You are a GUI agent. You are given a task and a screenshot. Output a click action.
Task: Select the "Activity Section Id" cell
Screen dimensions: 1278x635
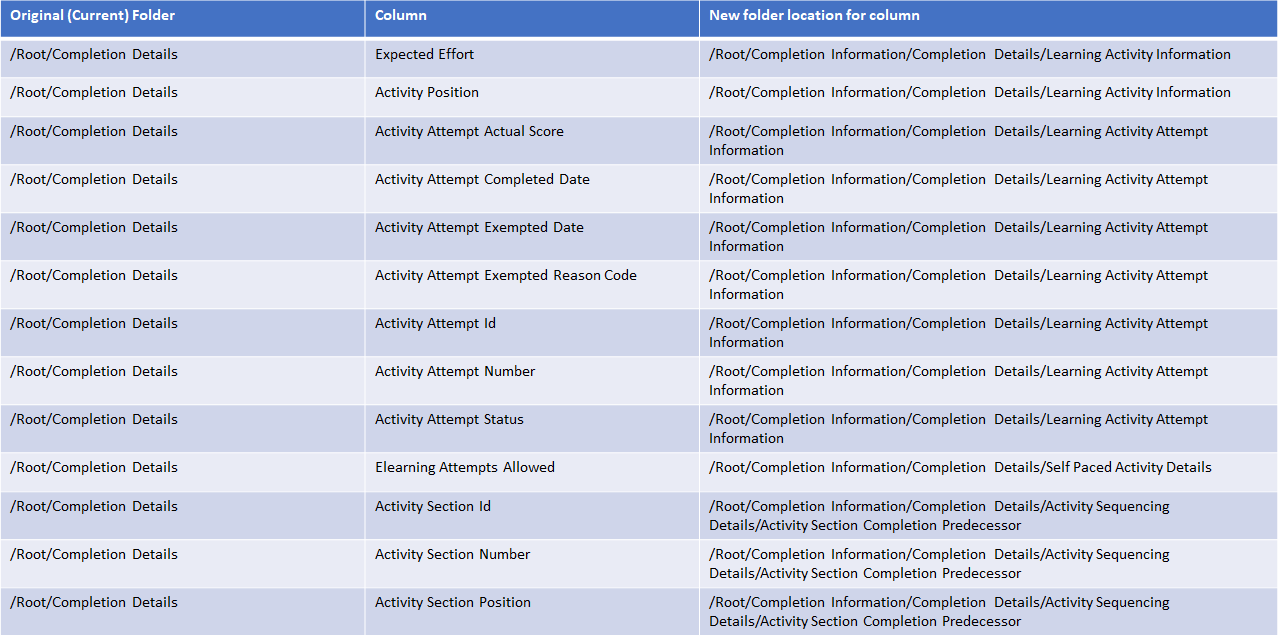pyautogui.click(x=433, y=507)
